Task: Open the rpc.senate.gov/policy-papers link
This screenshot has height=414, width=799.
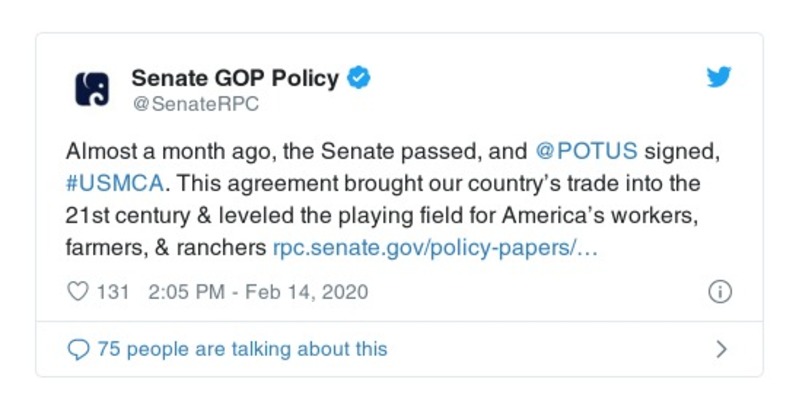Action: [x=434, y=246]
